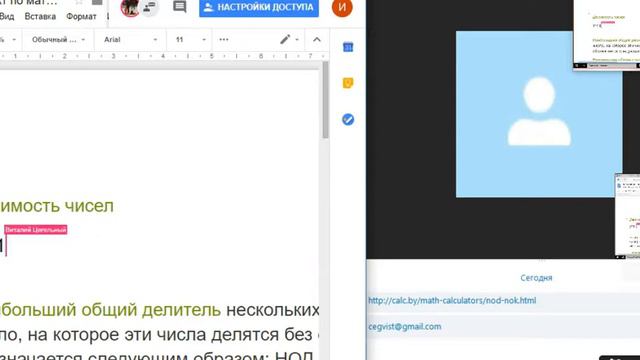Open the 'Обычный' paragraph style dropdown
This screenshot has height=360, width=640.
coord(58,40)
